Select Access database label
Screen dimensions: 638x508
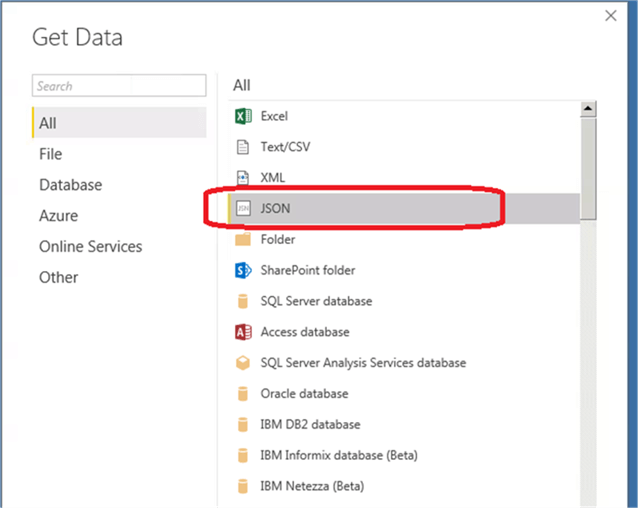coord(305,332)
